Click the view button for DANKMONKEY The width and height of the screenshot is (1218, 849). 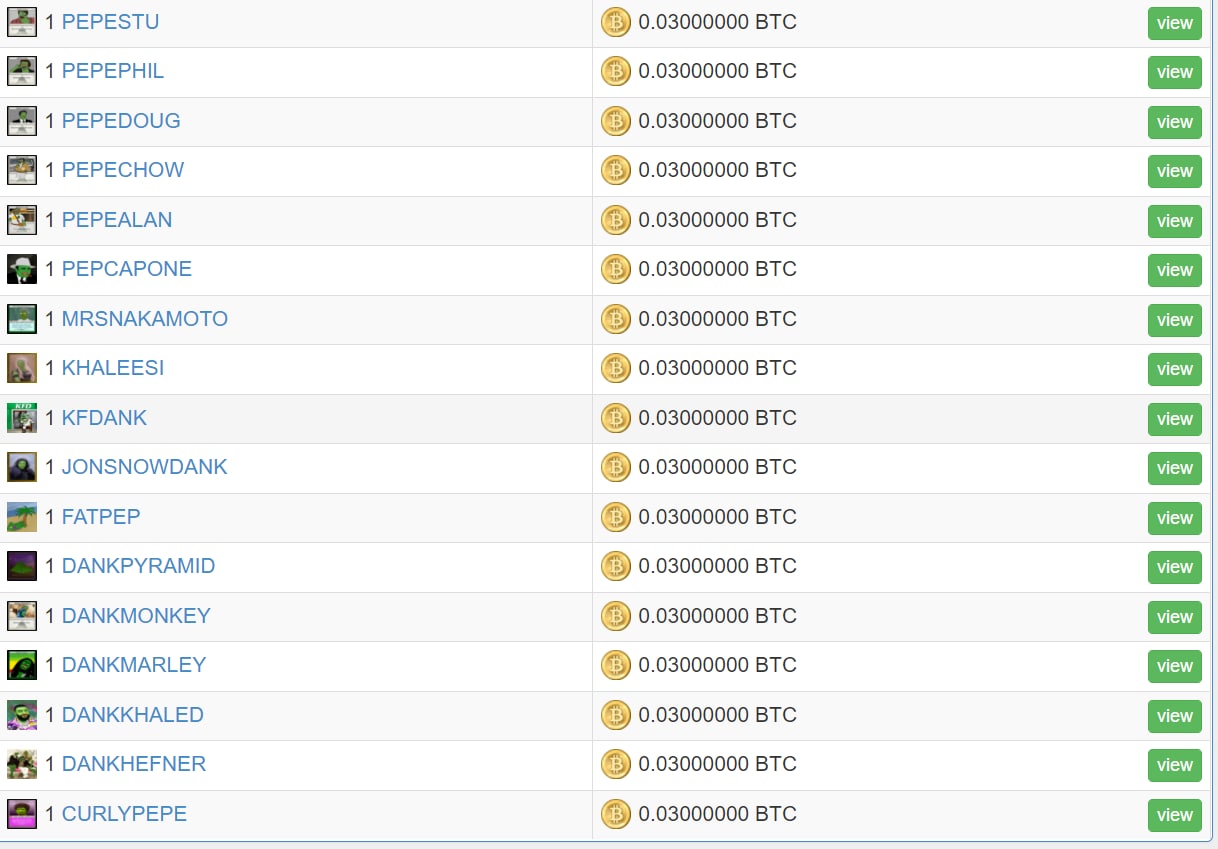click(1175, 617)
